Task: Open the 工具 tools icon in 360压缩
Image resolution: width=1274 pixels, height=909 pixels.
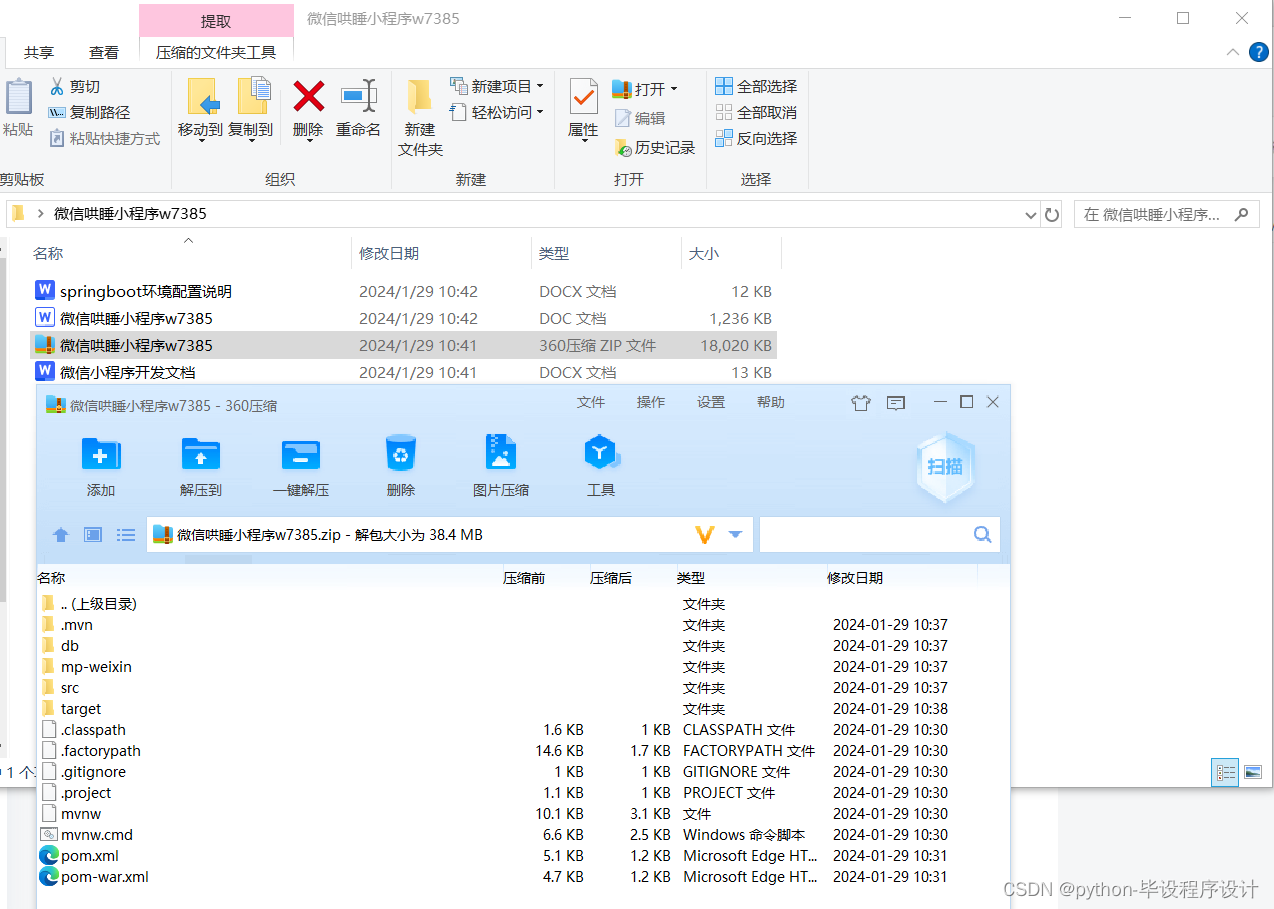Action: (600, 452)
